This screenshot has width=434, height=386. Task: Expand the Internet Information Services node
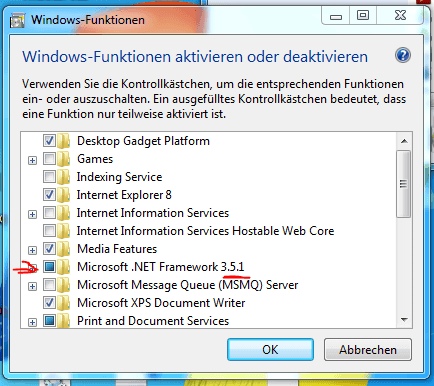[32, 214]
